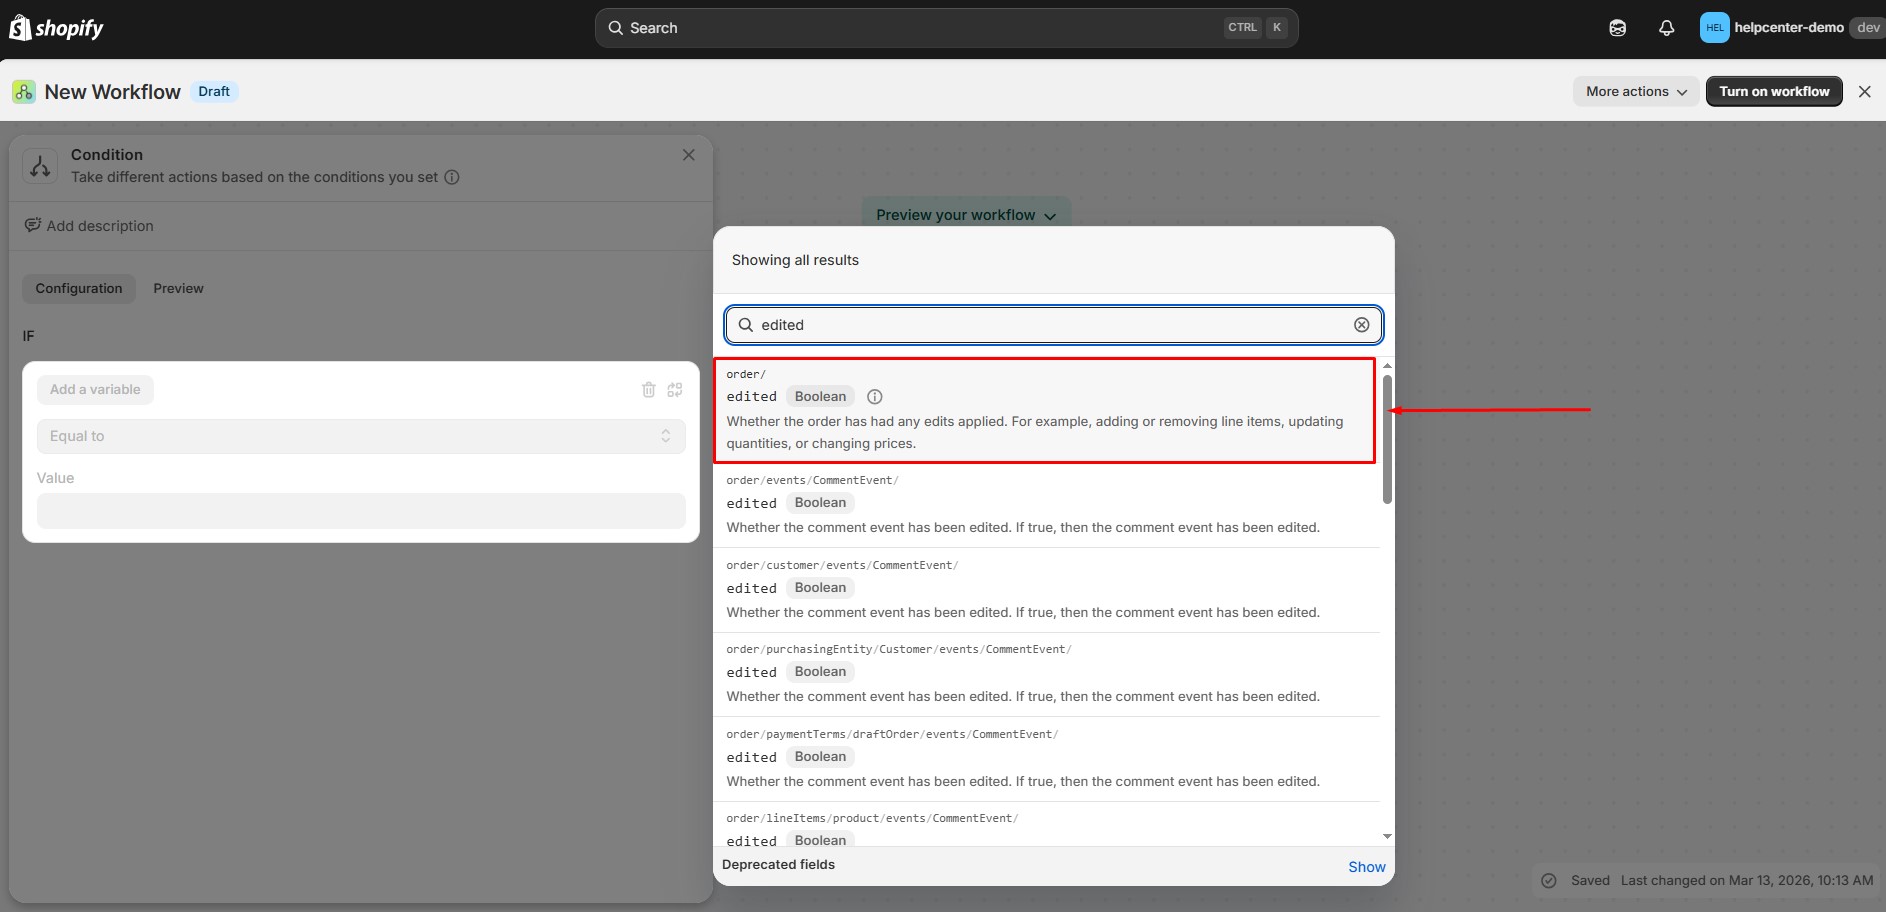Expand Preview your workflow dropdown
This screenshot has height=912, width=1886.
click(x=965, y=215)
